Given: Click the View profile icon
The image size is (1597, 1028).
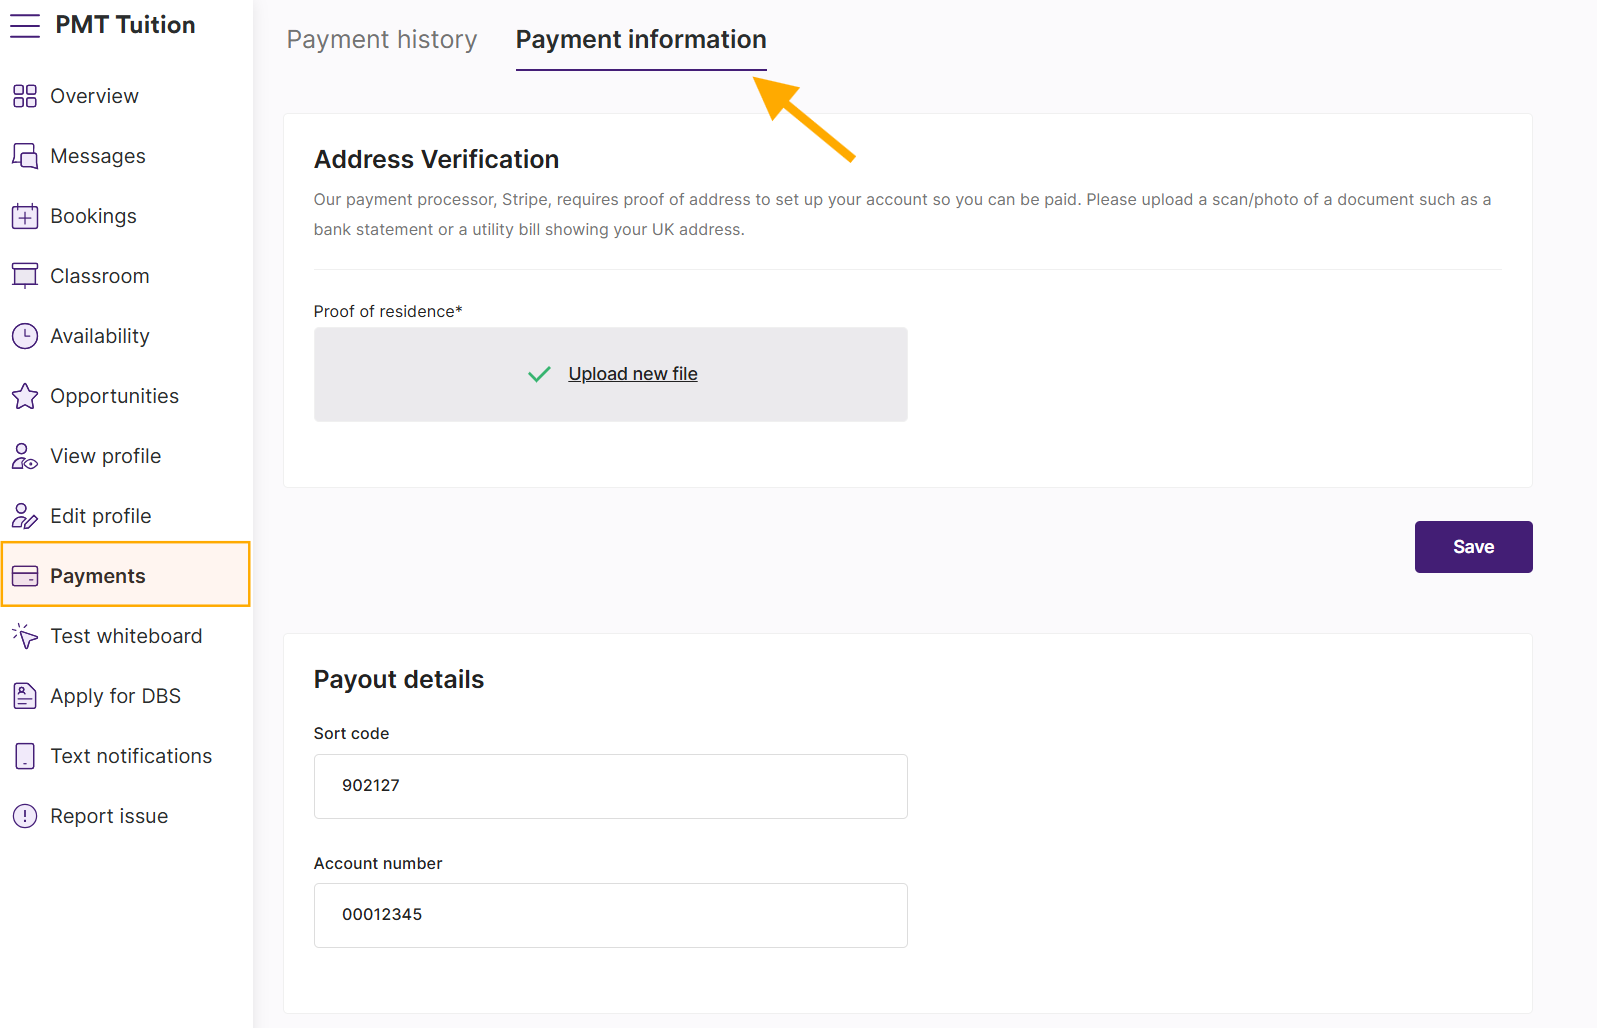Looking at the screenshot, I should 25,456.
